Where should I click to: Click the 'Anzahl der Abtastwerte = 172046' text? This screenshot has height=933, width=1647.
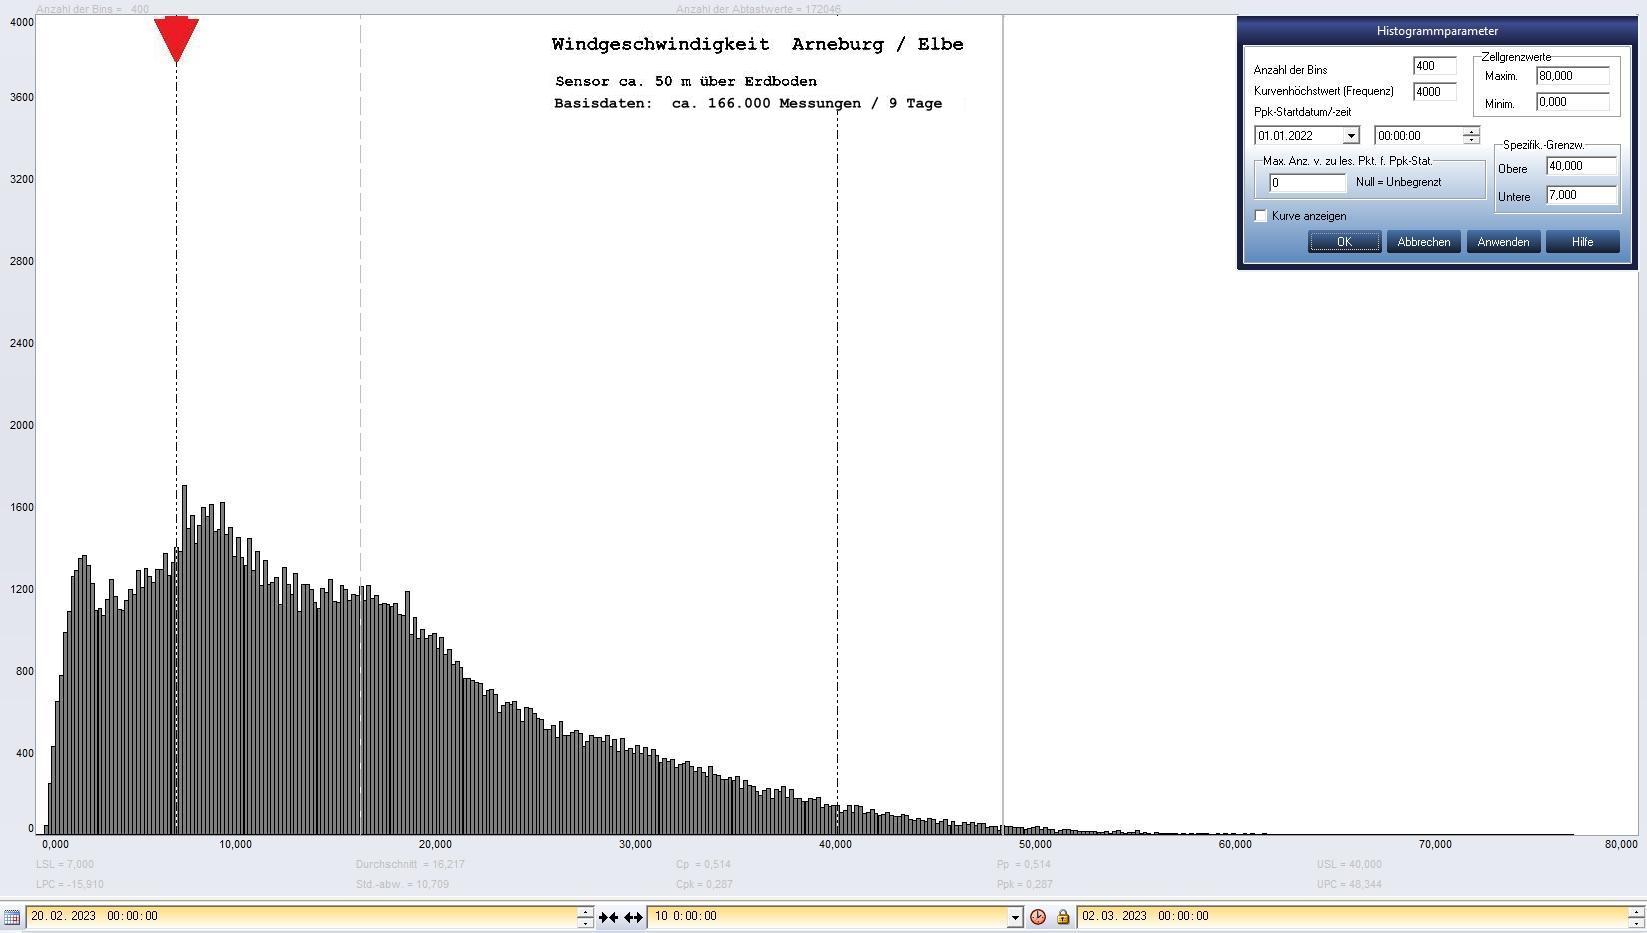pos(758,9)
